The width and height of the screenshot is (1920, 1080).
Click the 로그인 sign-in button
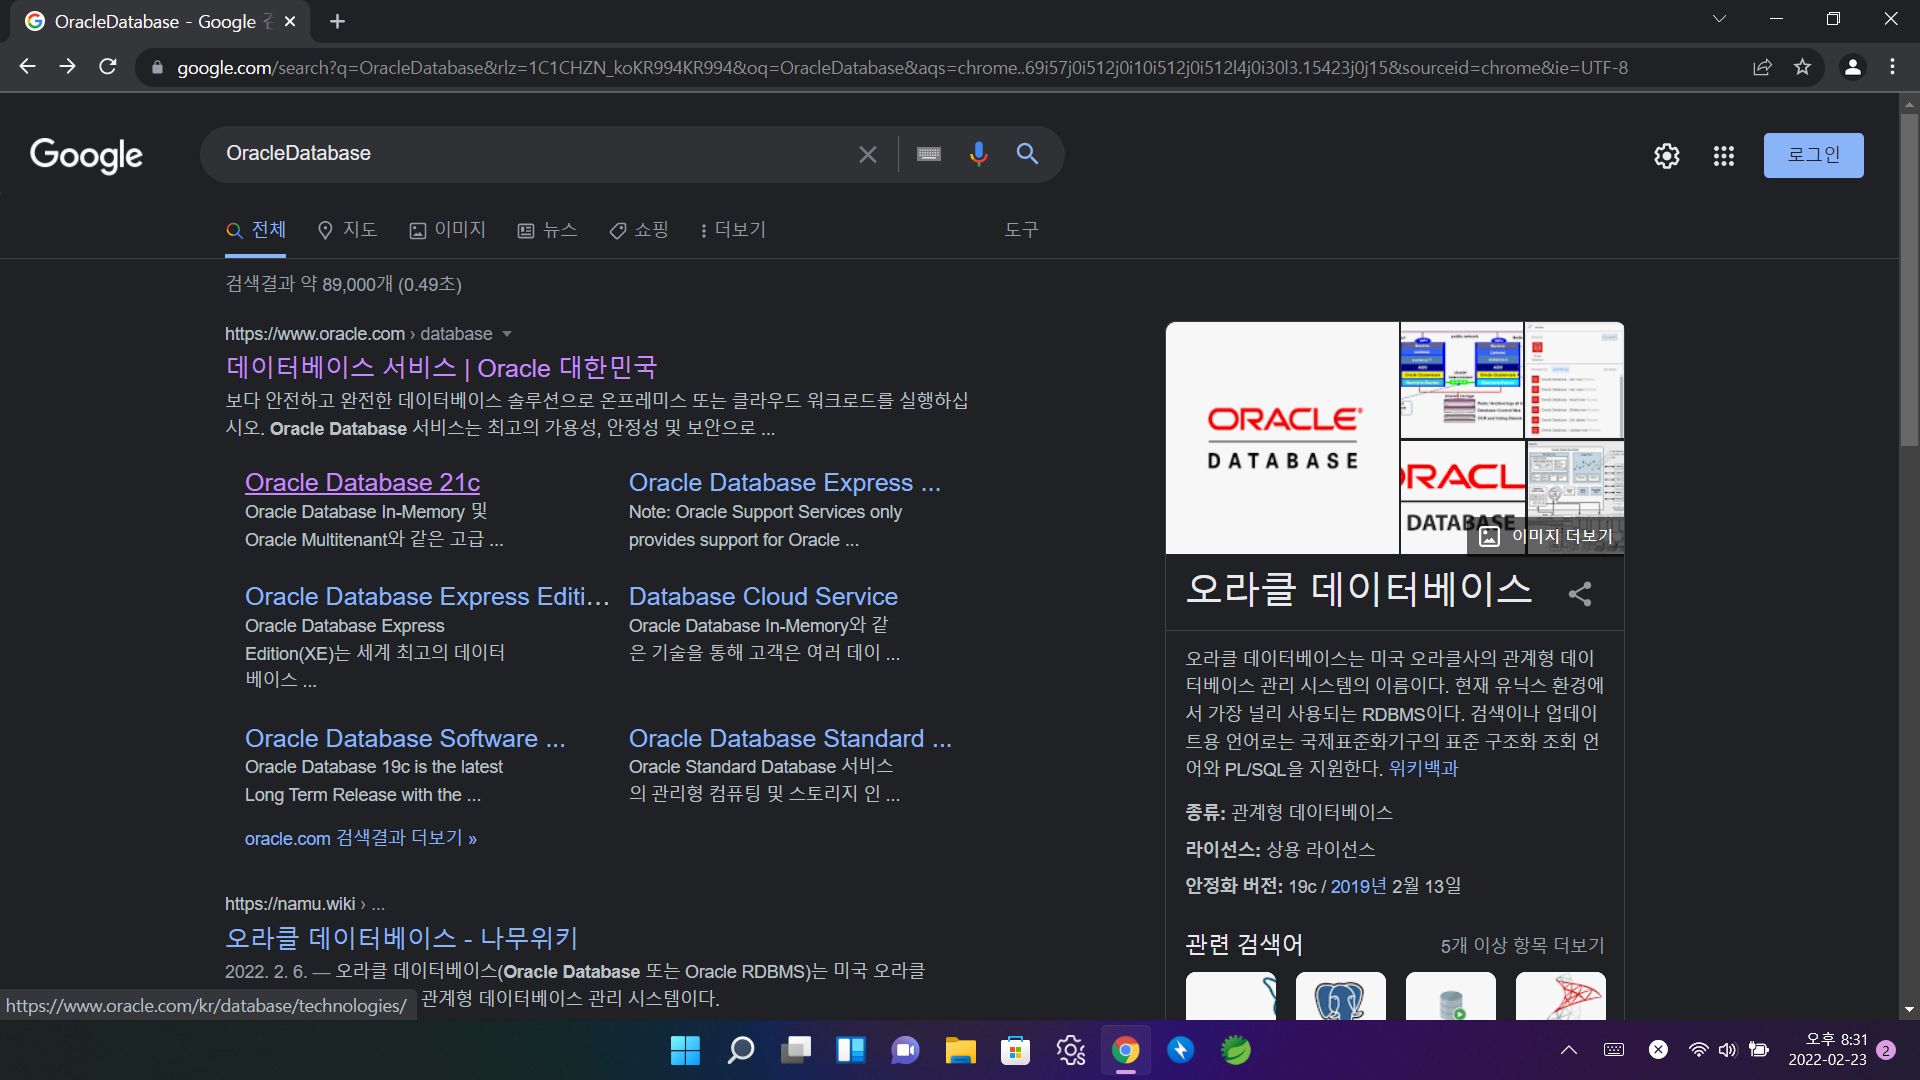point(1813,155)
